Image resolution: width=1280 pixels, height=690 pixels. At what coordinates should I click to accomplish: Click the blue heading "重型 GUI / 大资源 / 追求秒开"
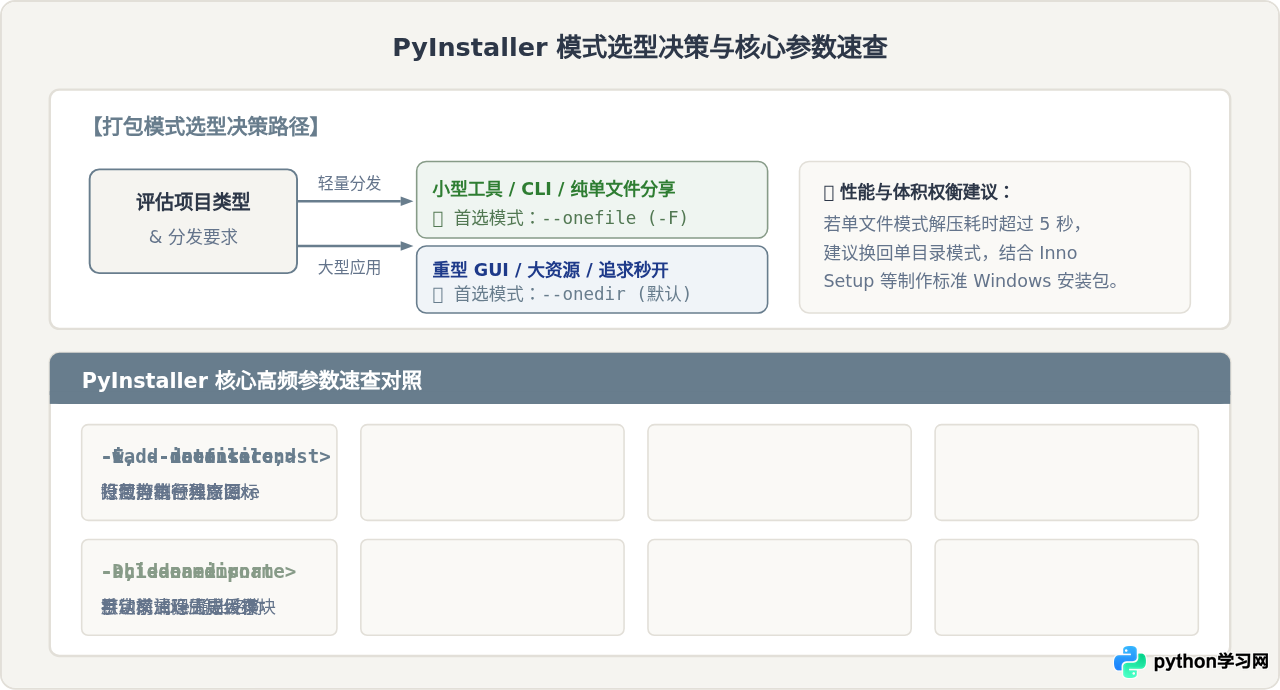coord(550,270)
